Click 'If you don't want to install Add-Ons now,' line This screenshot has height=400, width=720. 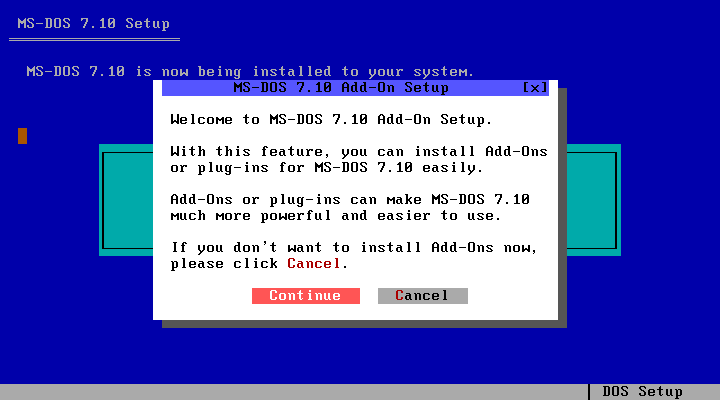pos(354,248)
